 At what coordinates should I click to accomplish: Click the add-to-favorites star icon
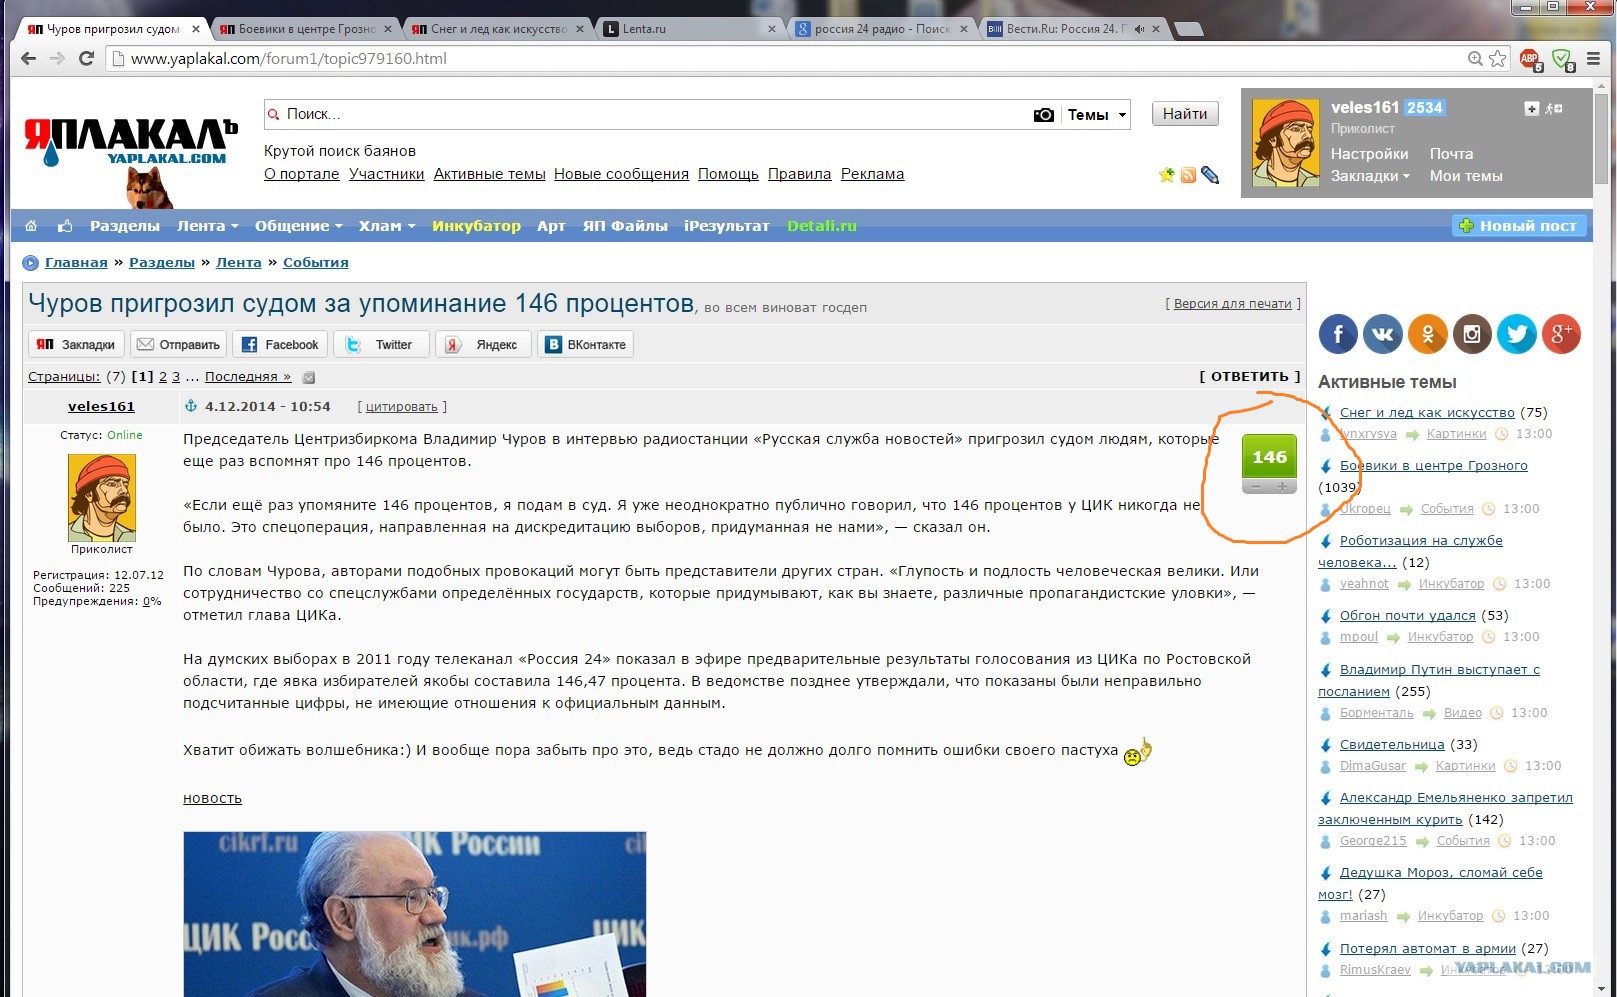click(x=1166, y=175)
